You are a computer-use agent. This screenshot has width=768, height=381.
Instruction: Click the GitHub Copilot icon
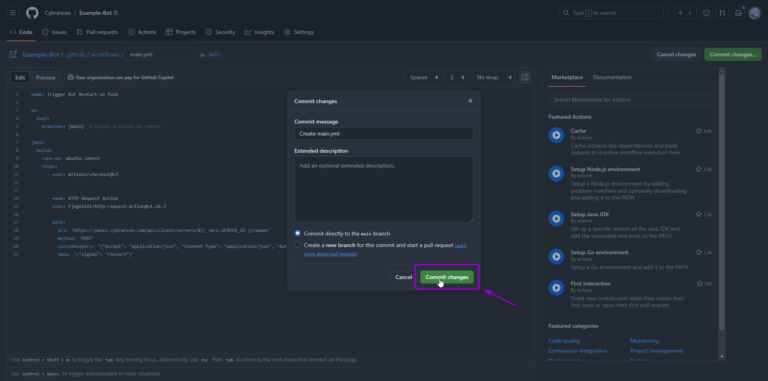tap(71, 77)
